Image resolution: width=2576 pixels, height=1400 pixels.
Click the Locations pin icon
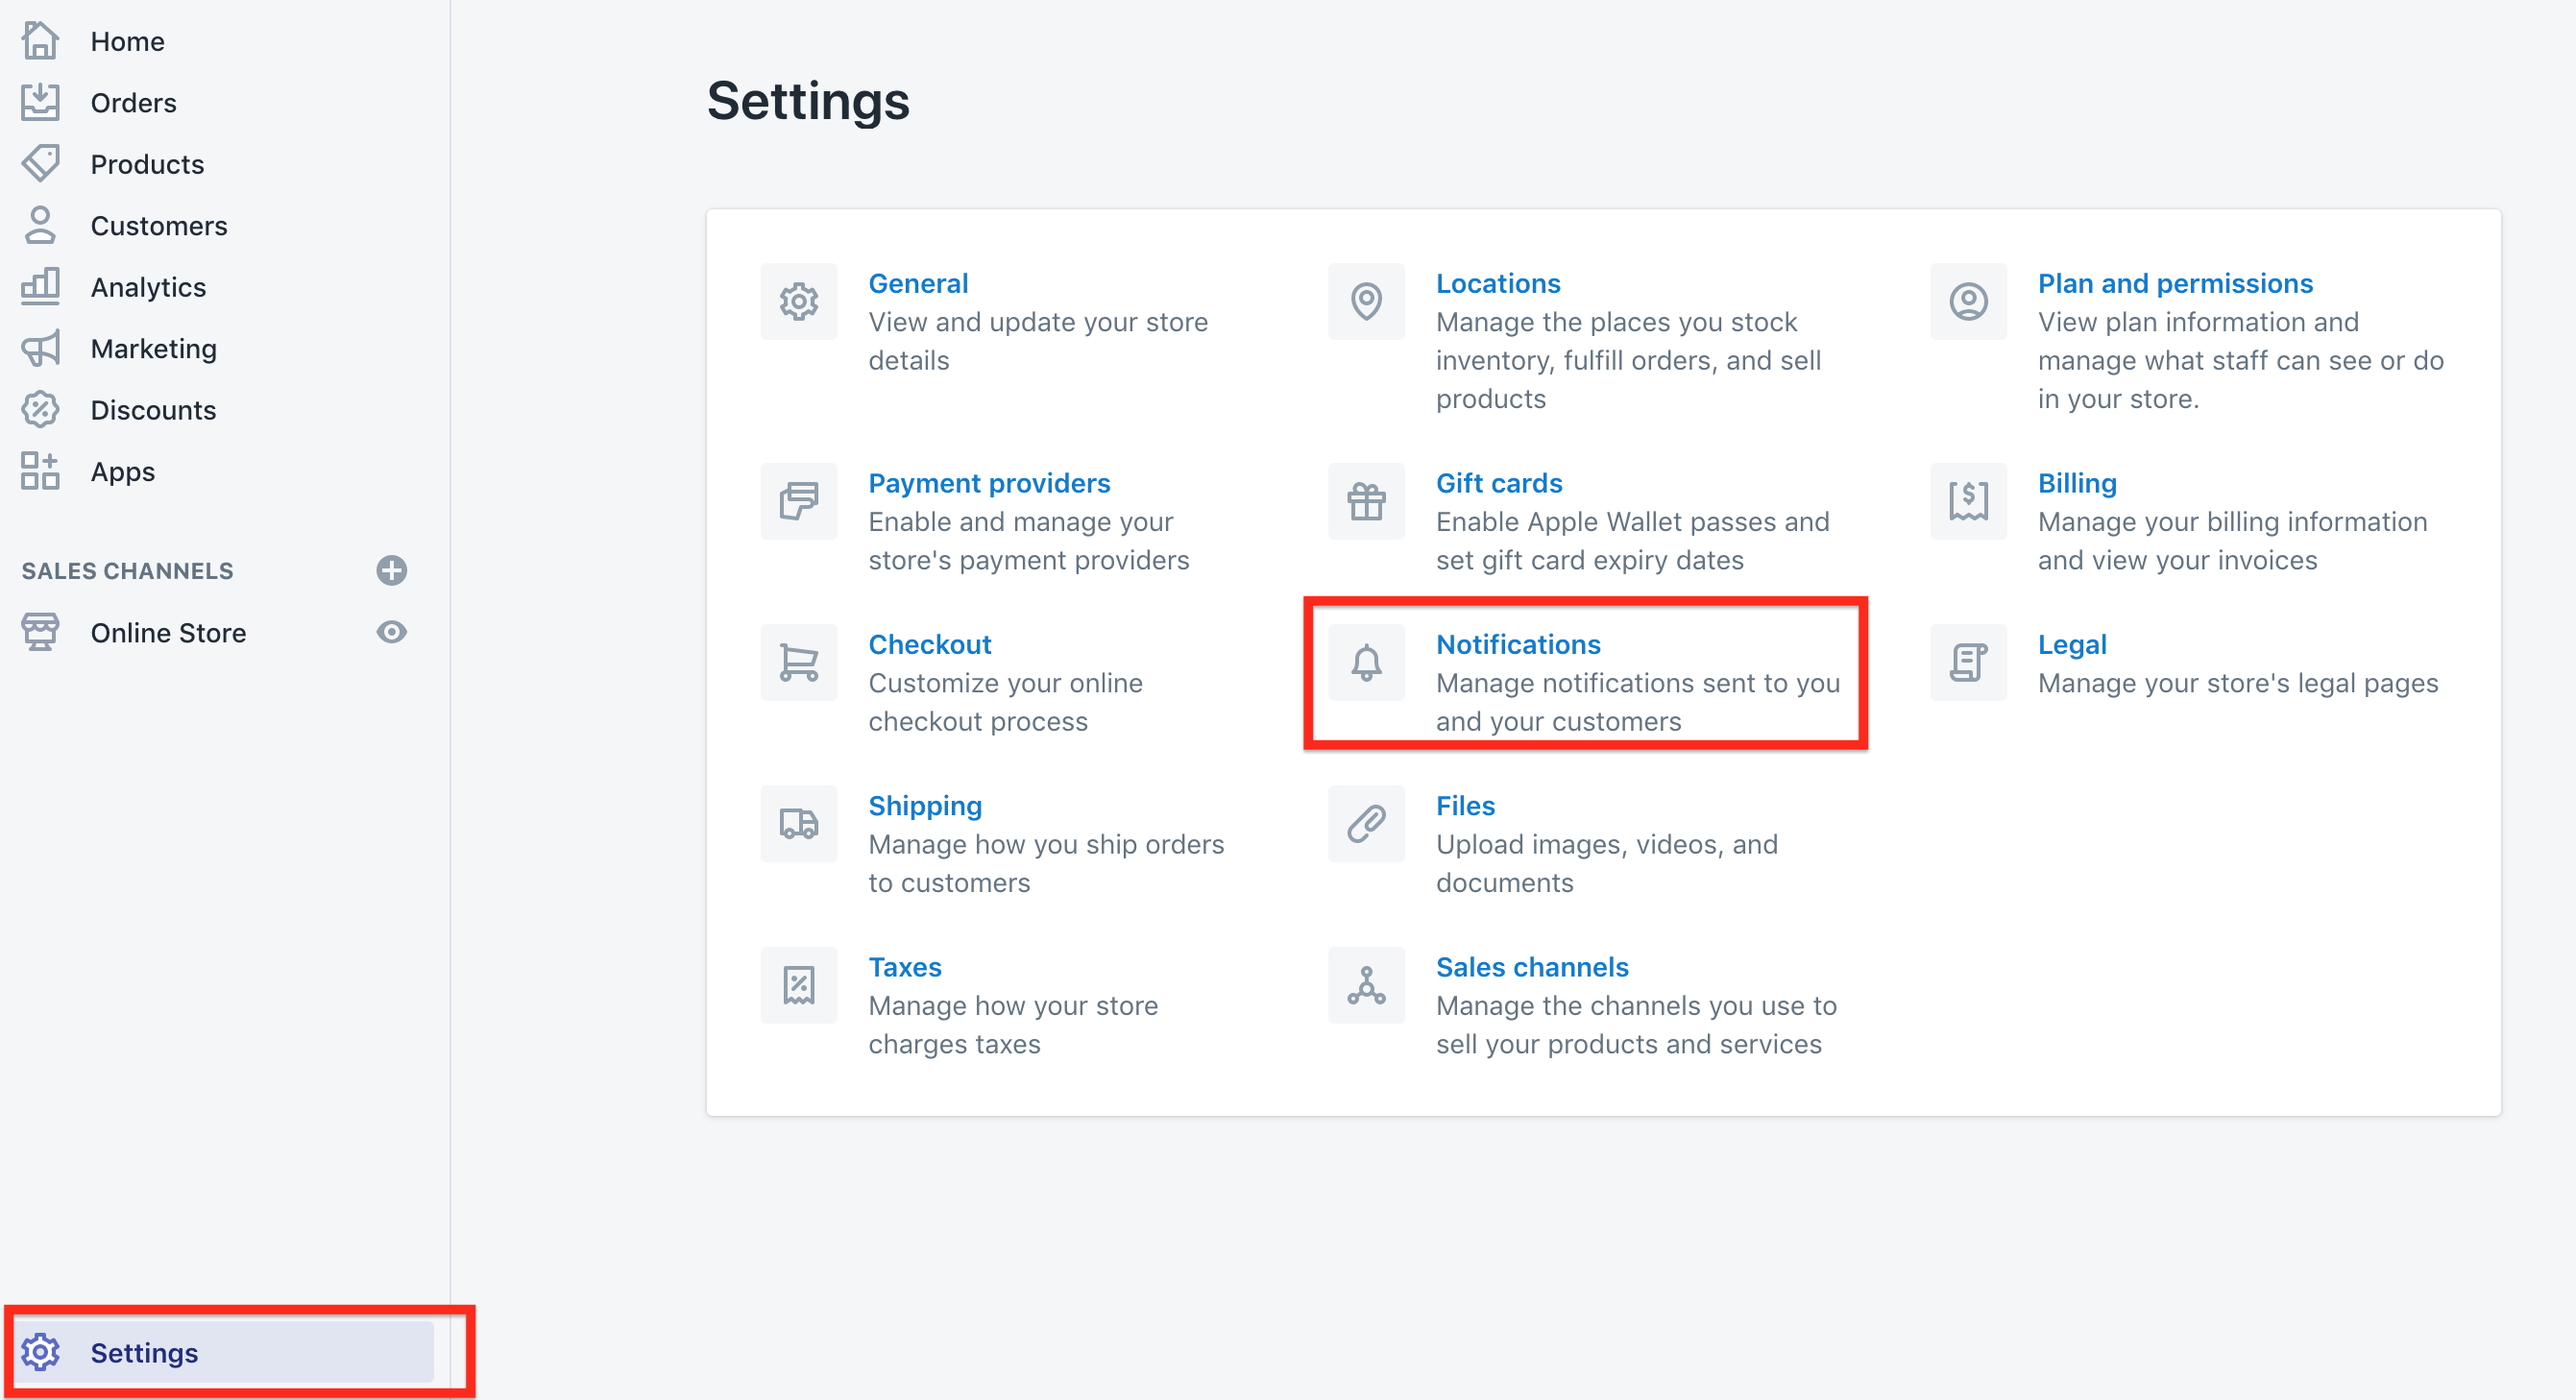coord(1366,301)
